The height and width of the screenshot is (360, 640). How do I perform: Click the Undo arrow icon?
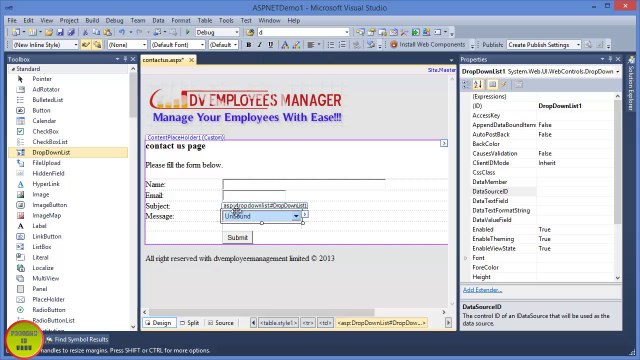point(122,32)
